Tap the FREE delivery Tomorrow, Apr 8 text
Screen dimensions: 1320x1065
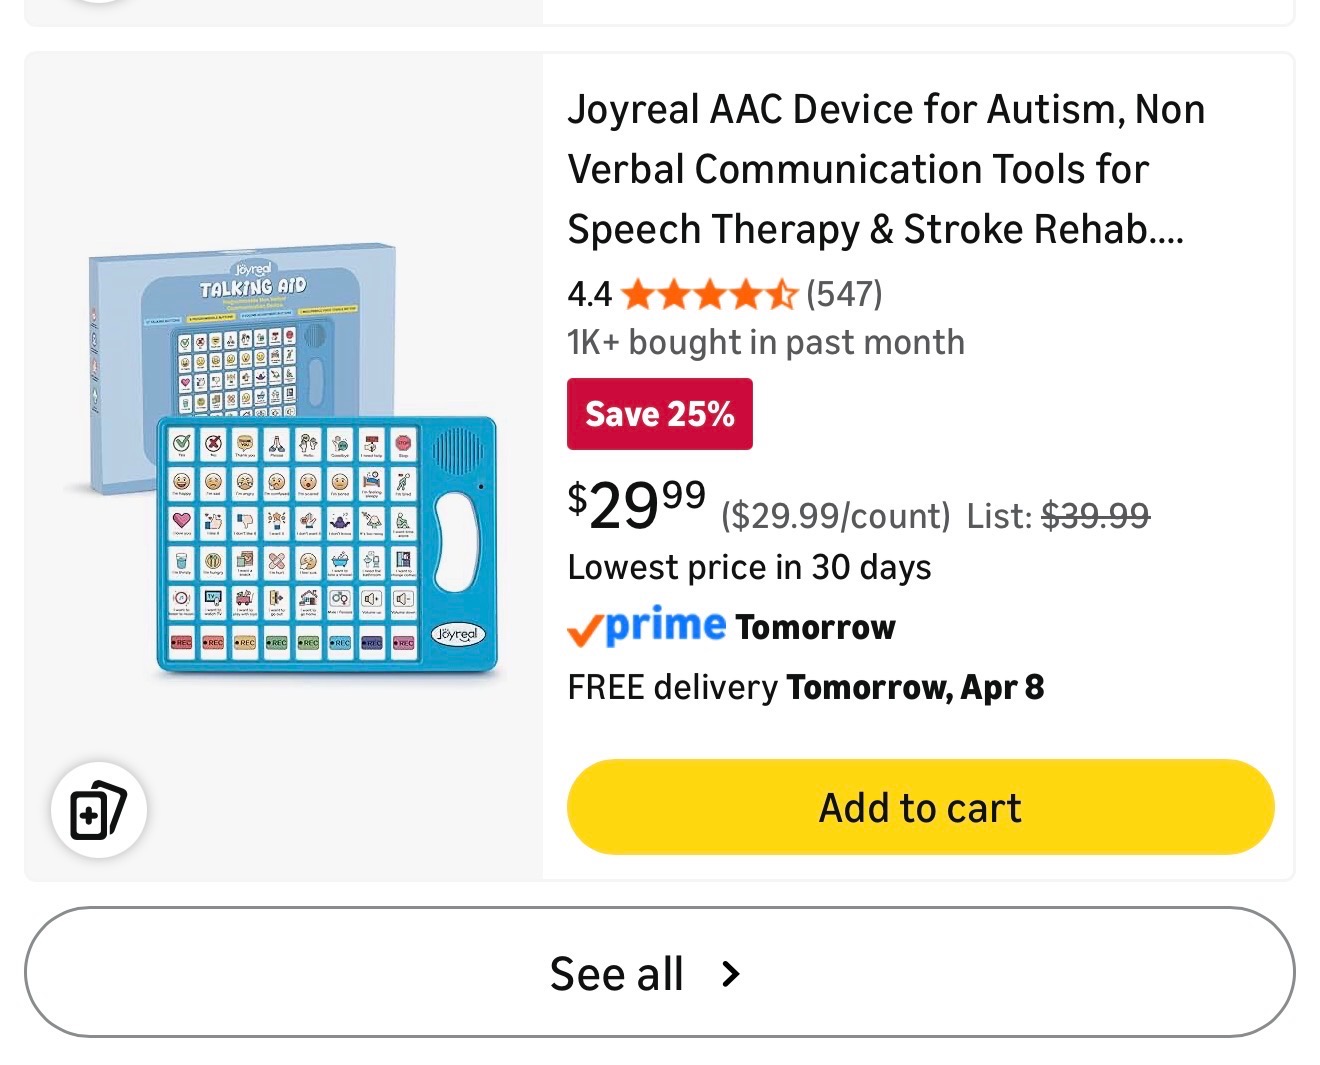point(805,688)
